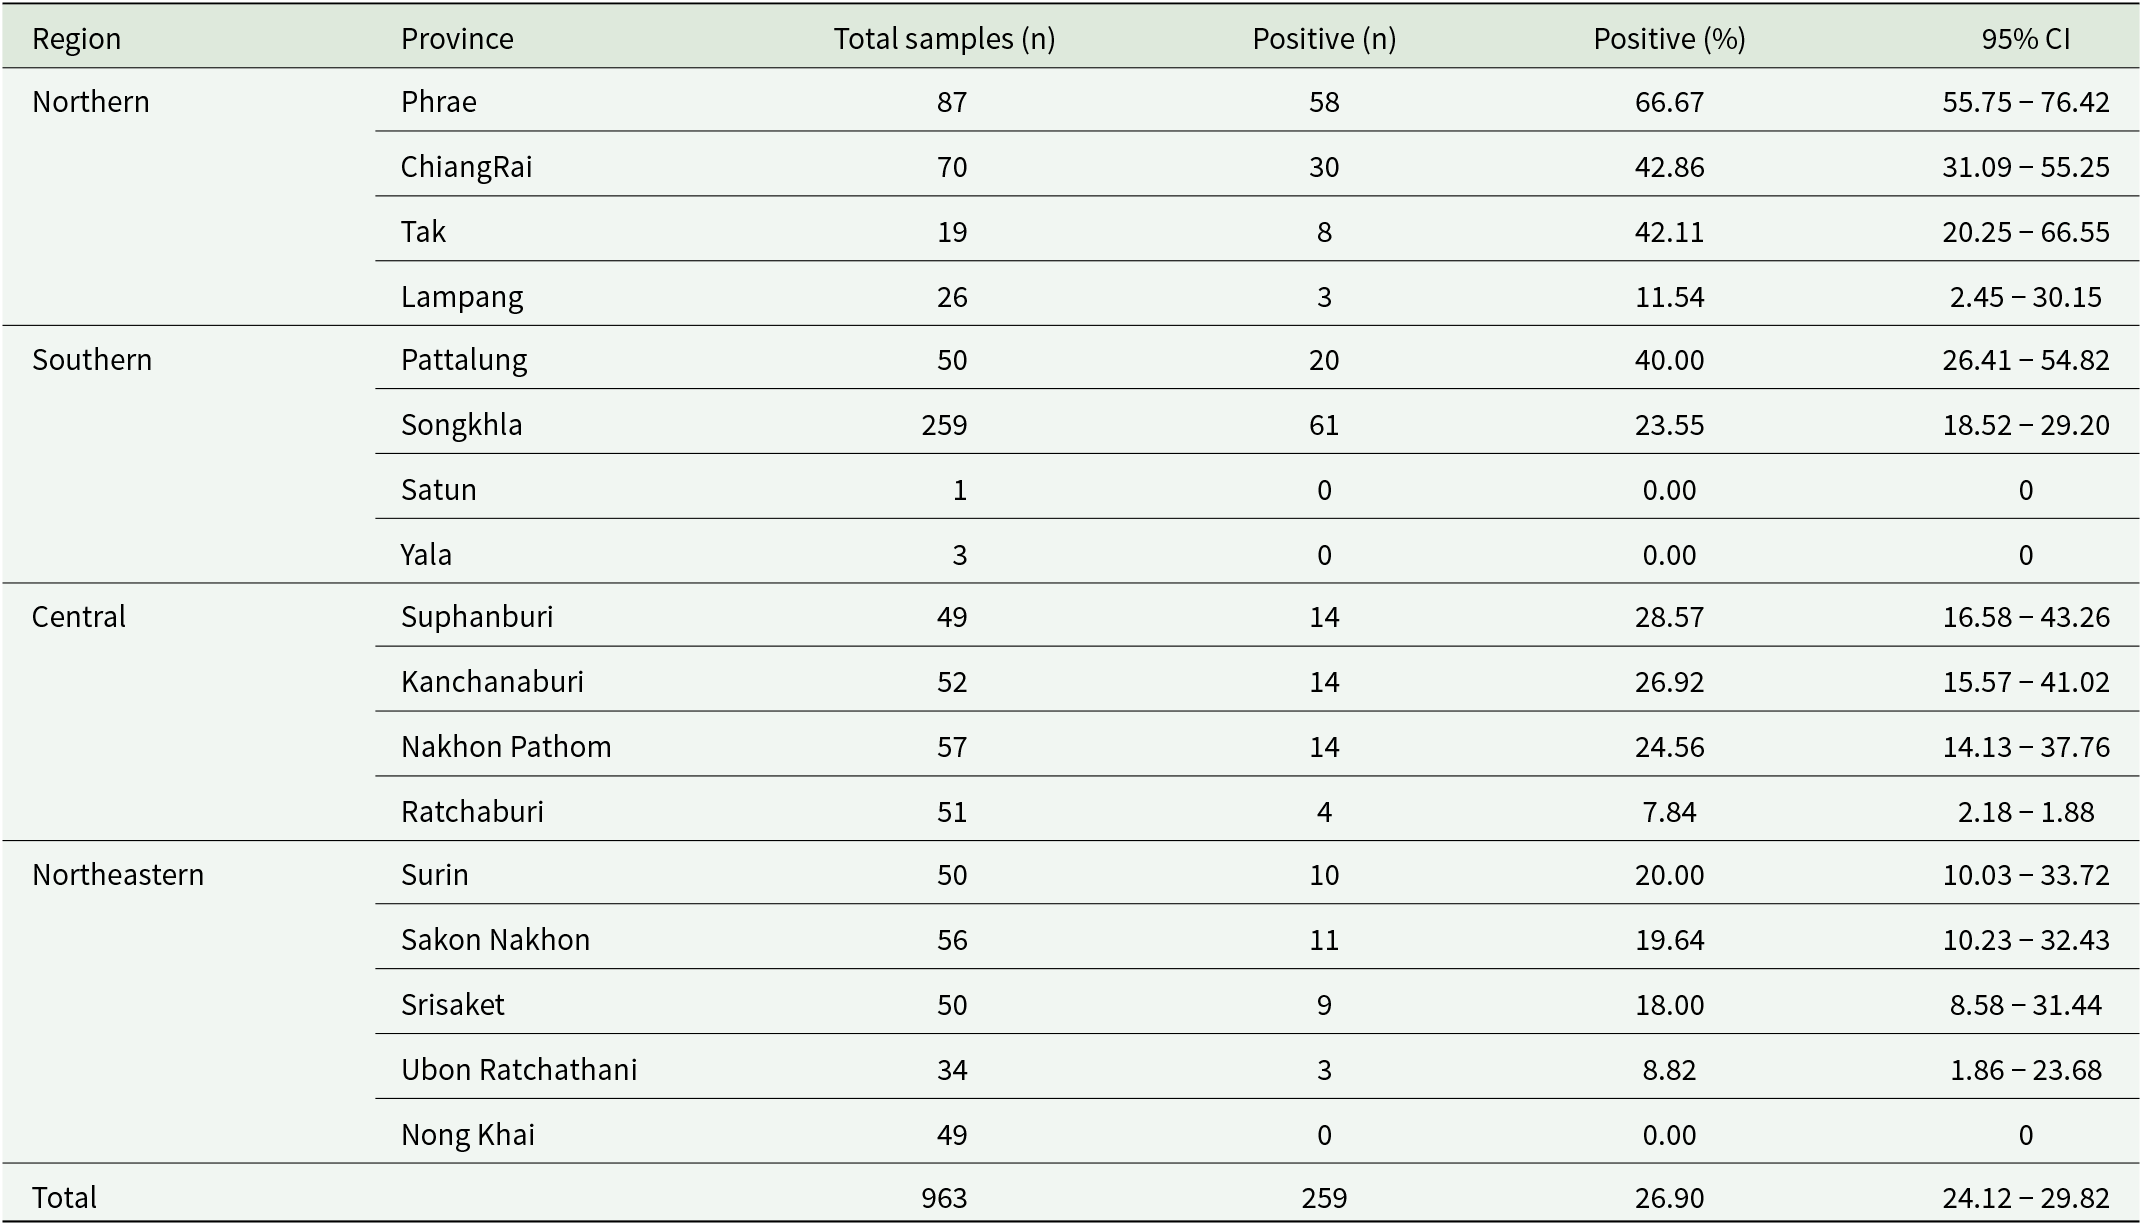Click the Province column header
This screenshot has width=2143, height=1226.
coord(457,39)
